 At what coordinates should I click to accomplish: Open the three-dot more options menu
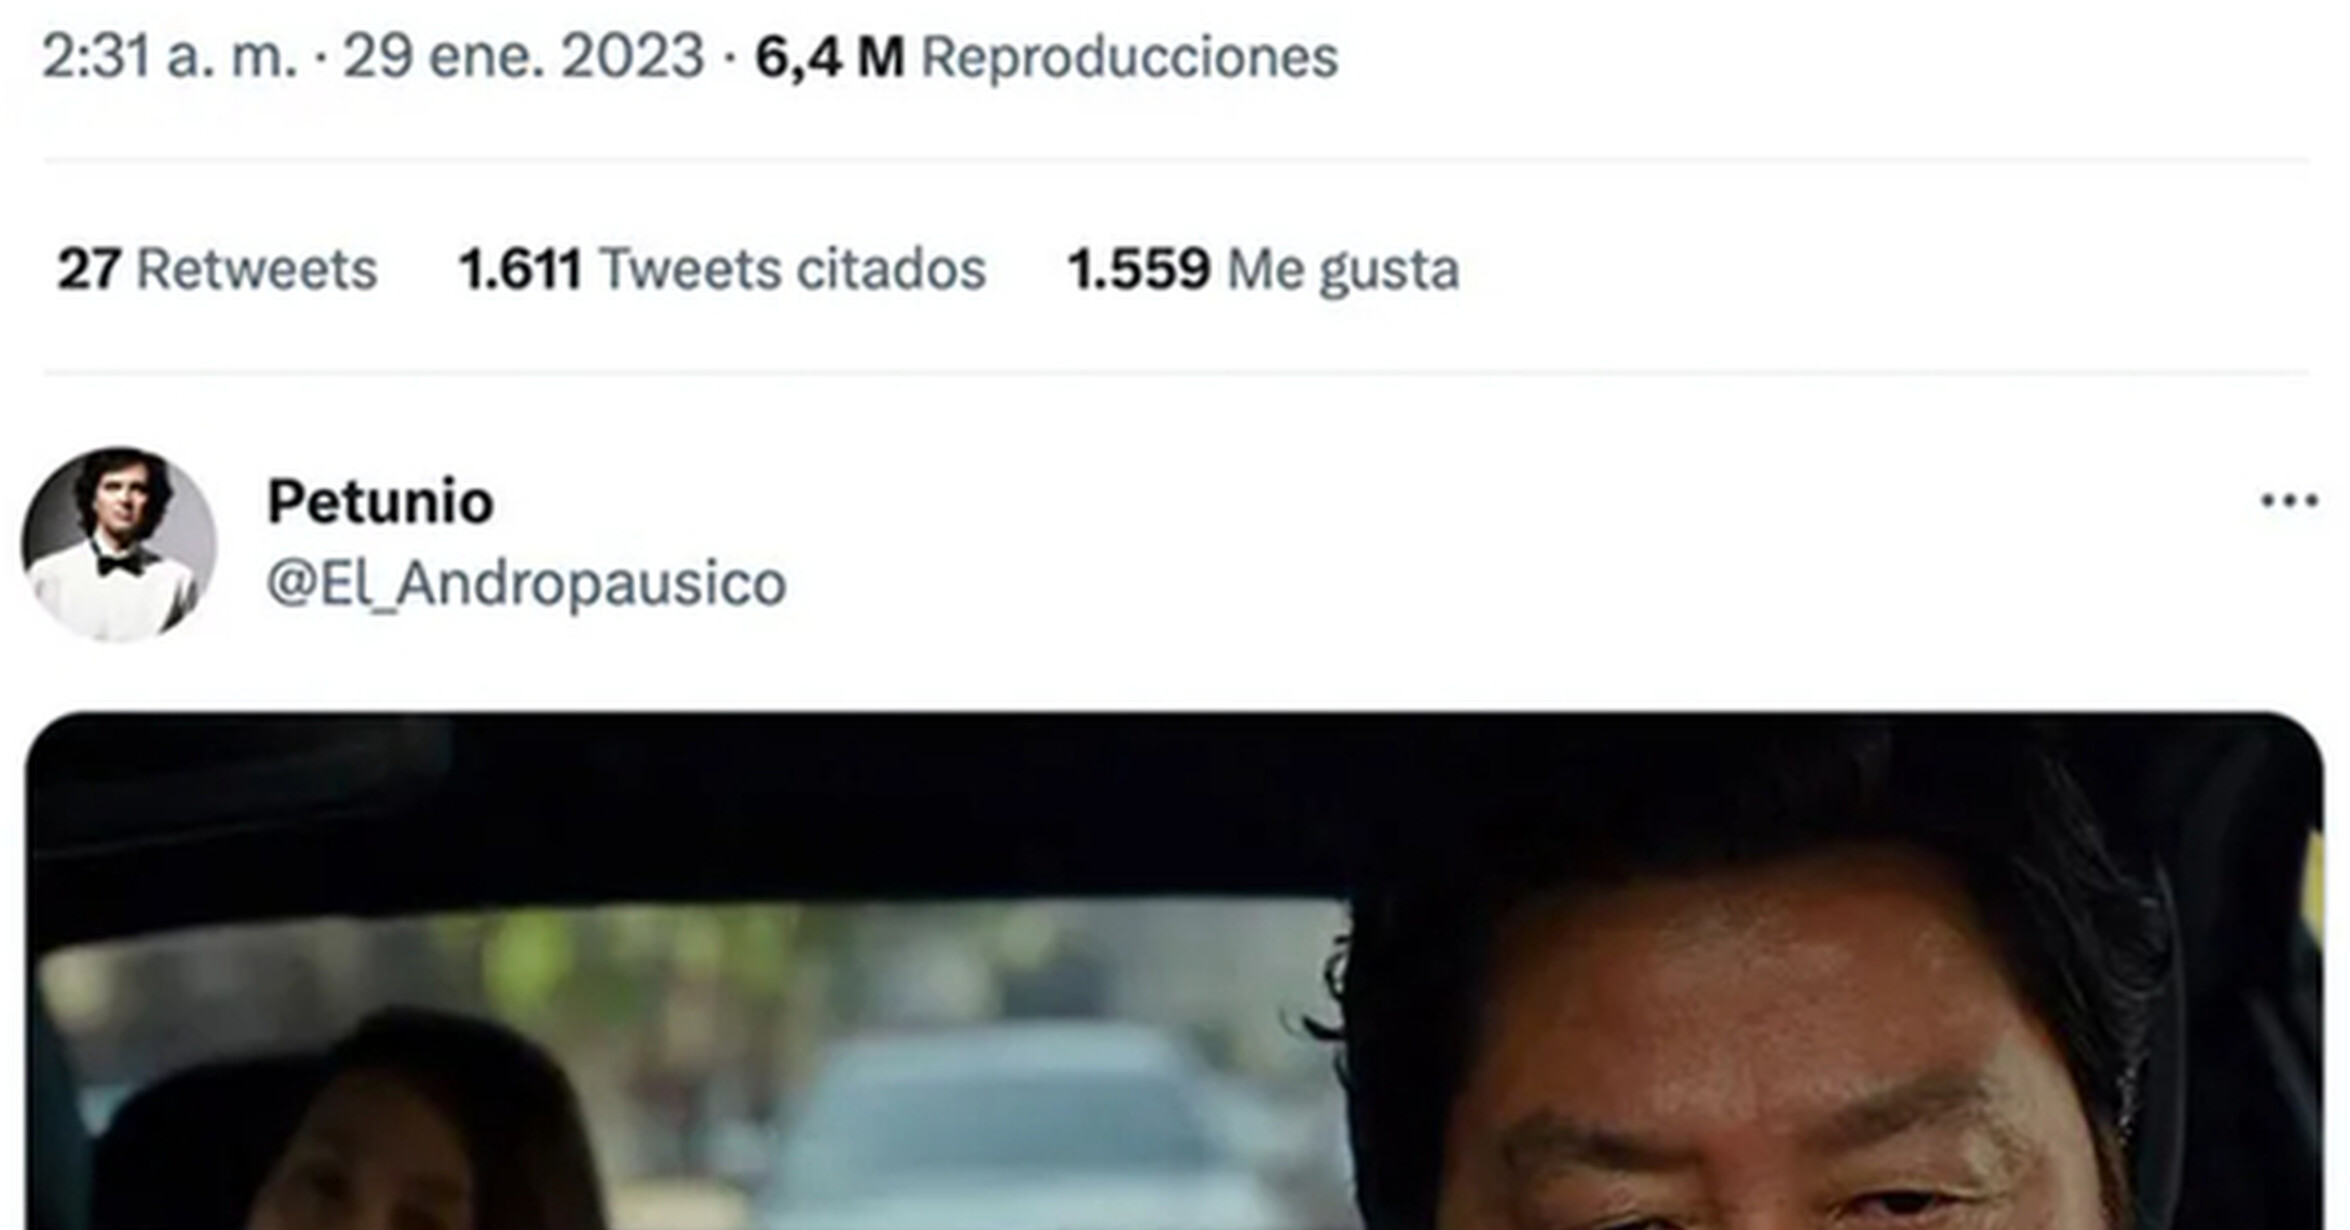(x=2289, y=500)
